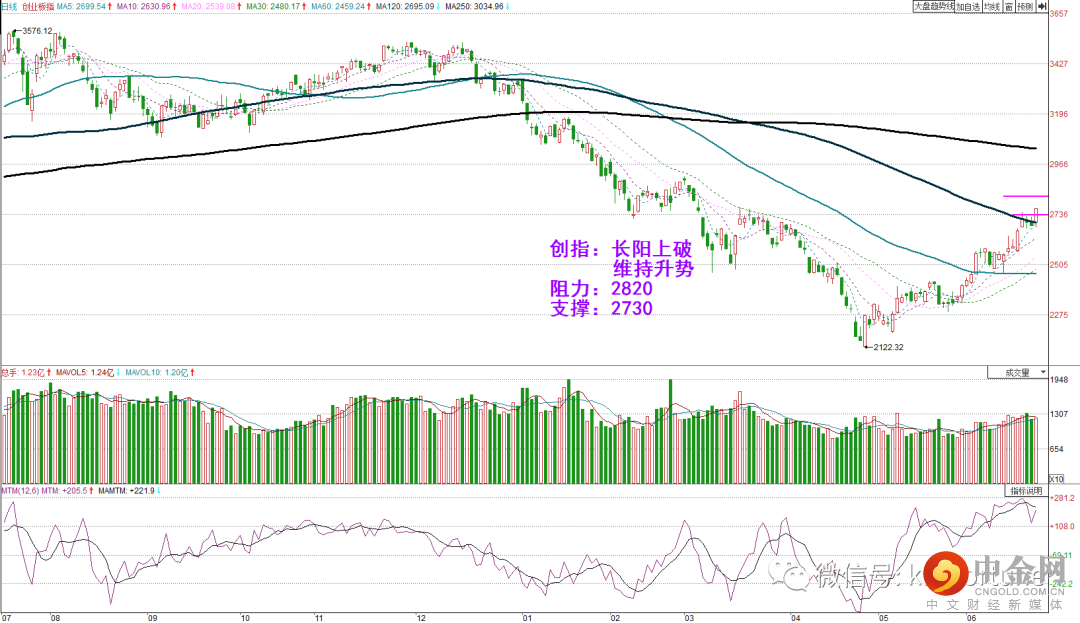Click the X10 scale label

point(1056,479)
